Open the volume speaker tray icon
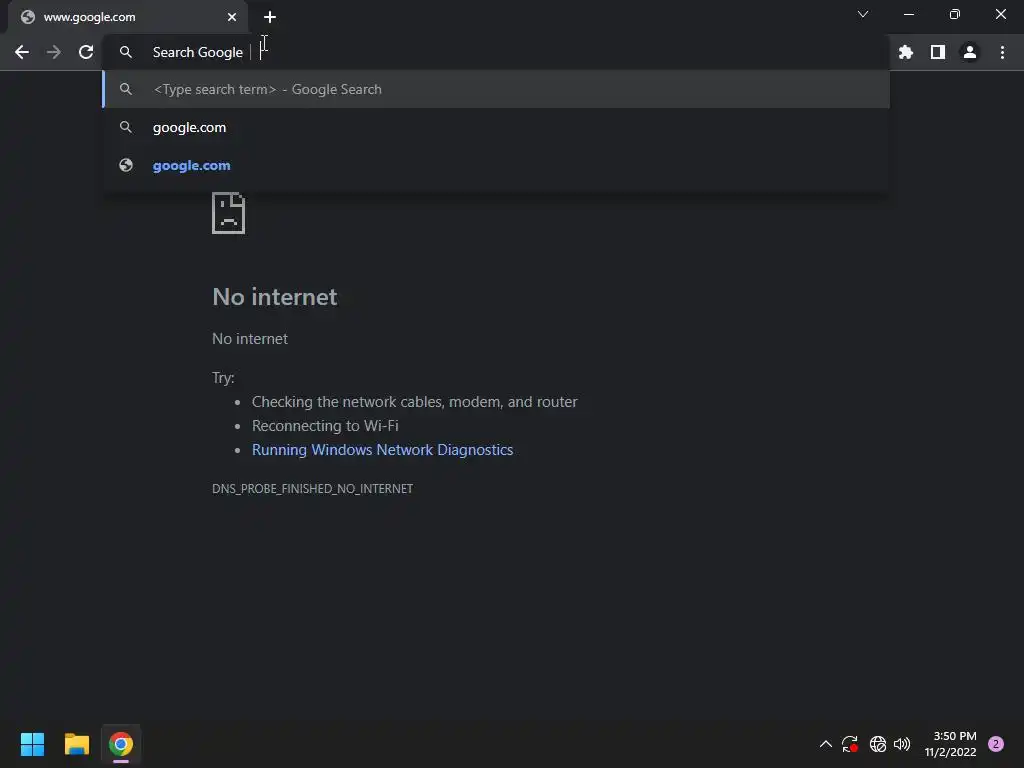The image size is (1024, 768). pos(902,744)
